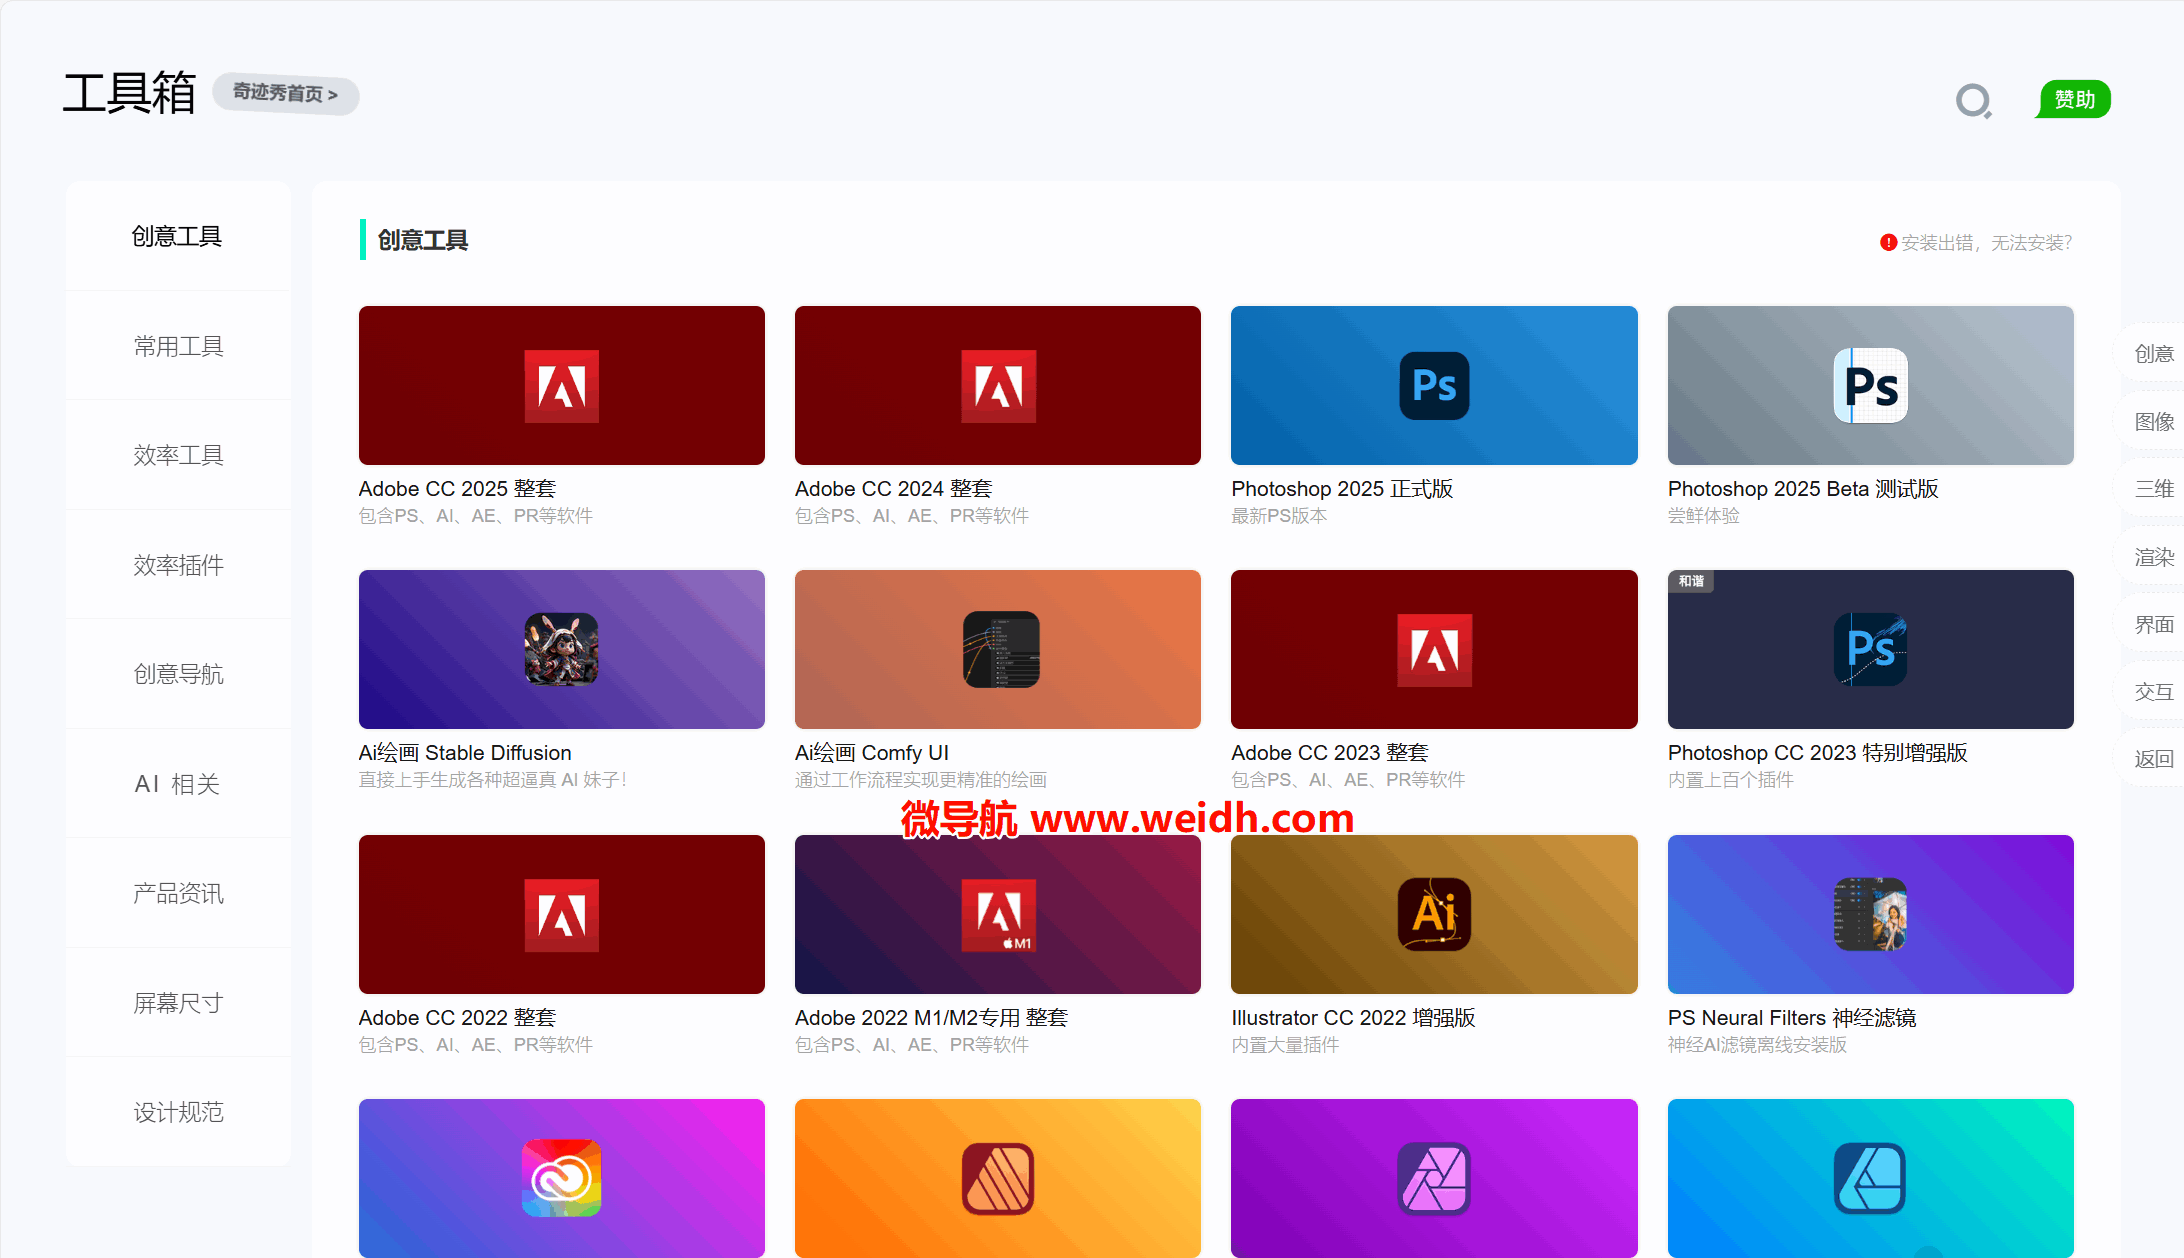Select 效率插件 in left sidebar
Screen dimensions: 2184x1258
[x=178, y=565]
